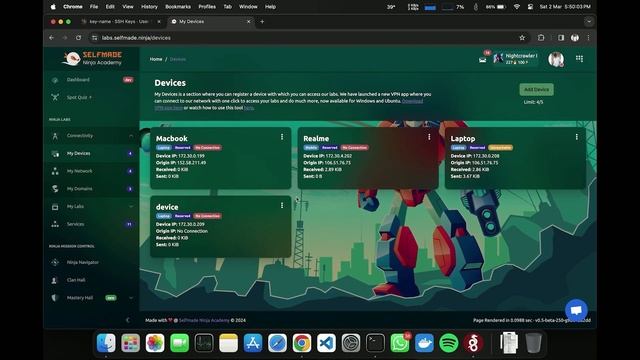
Task: Open the tab search dropdown arrow
Action: (x=589, y=22)
